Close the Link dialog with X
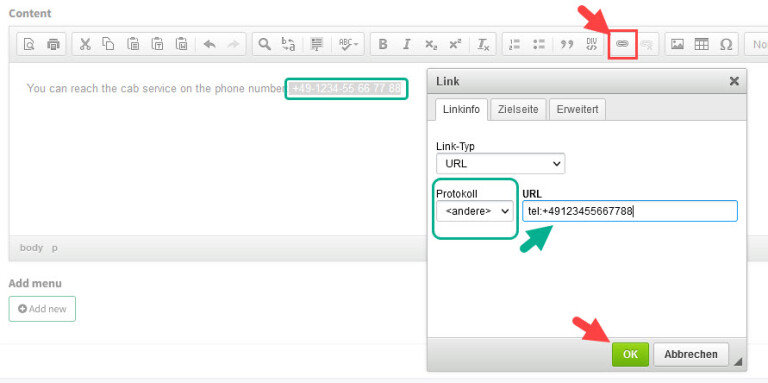 click(734, 81)
